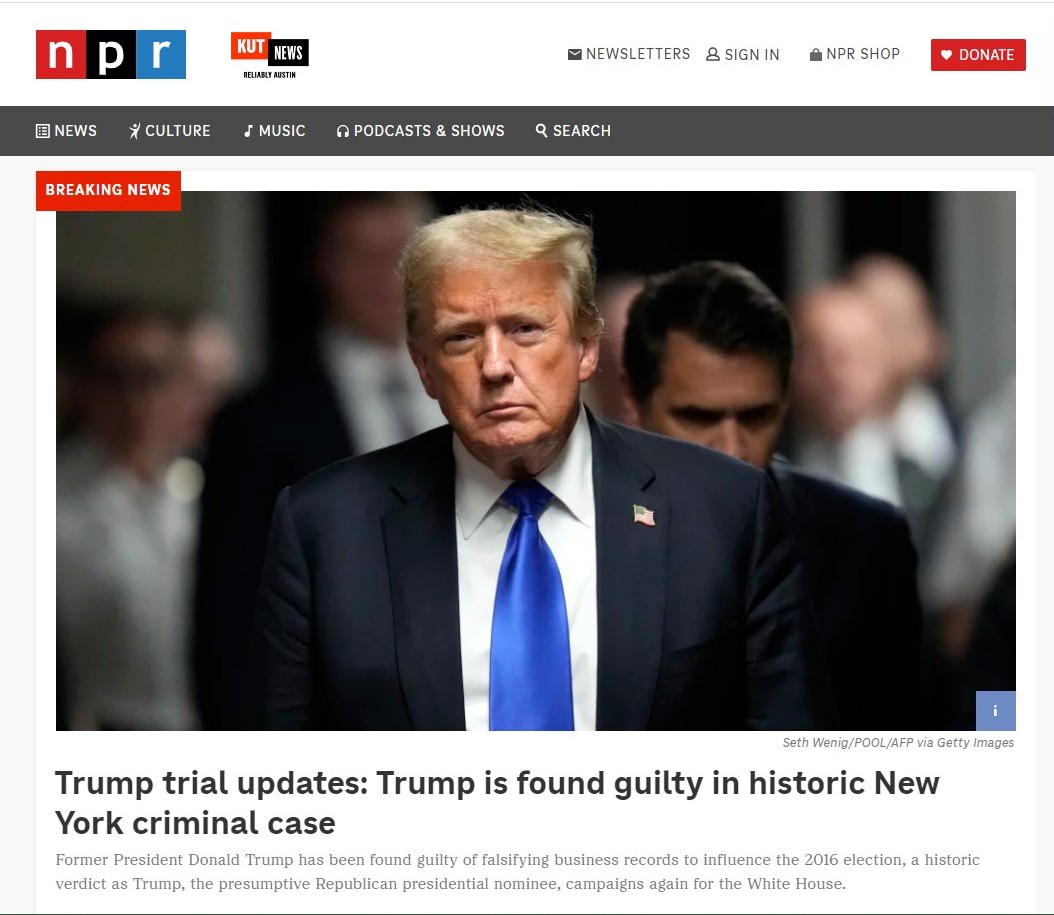The width and height of the screenshot is (1054, 915).
Task: Open the KUT News station logo
Action: (270, 55)
